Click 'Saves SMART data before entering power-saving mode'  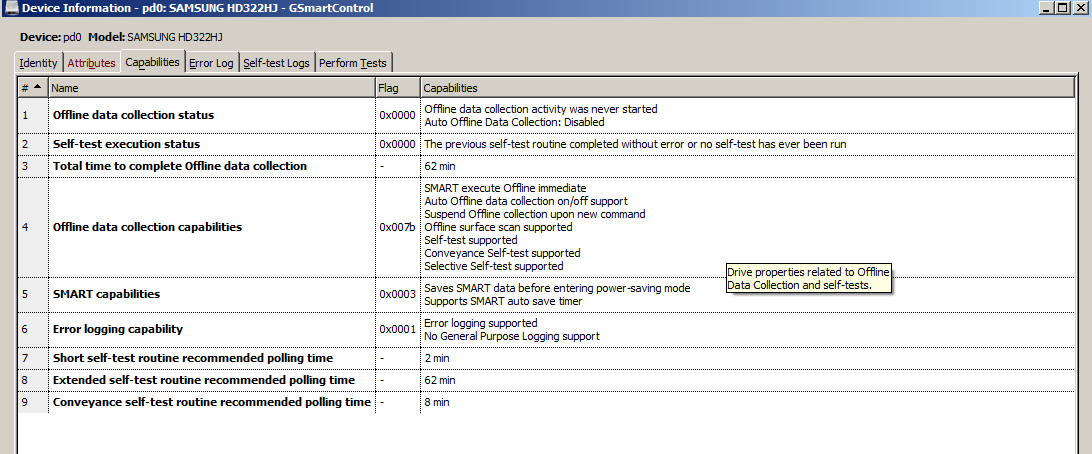point(557,288)
